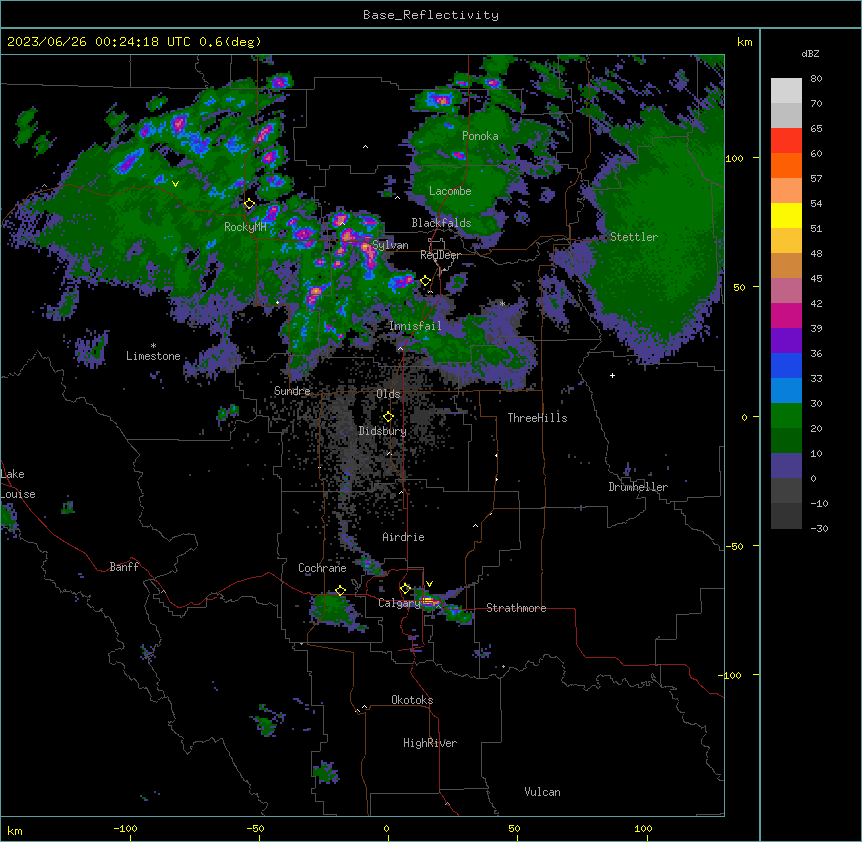Image resolution: width=862 pixels, height=842 pixels.
Task: Choose the bright green 20-30 dBZ legend swatch
Action: click(786, 416)
